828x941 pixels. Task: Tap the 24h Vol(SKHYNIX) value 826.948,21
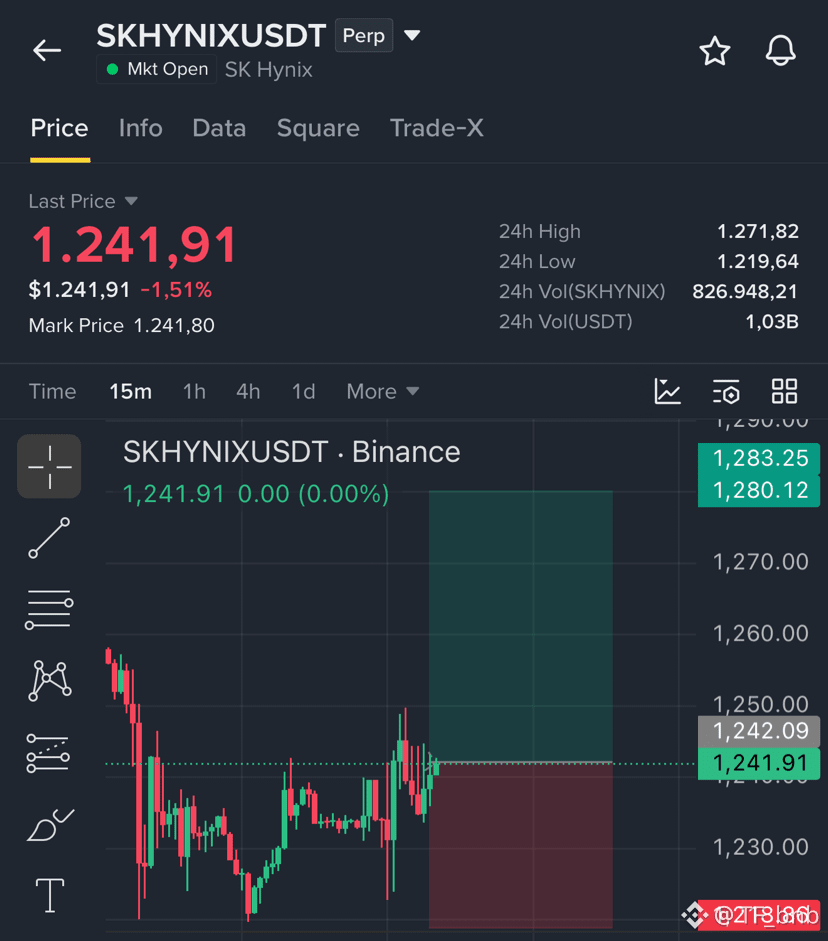(x=745, y=291)
